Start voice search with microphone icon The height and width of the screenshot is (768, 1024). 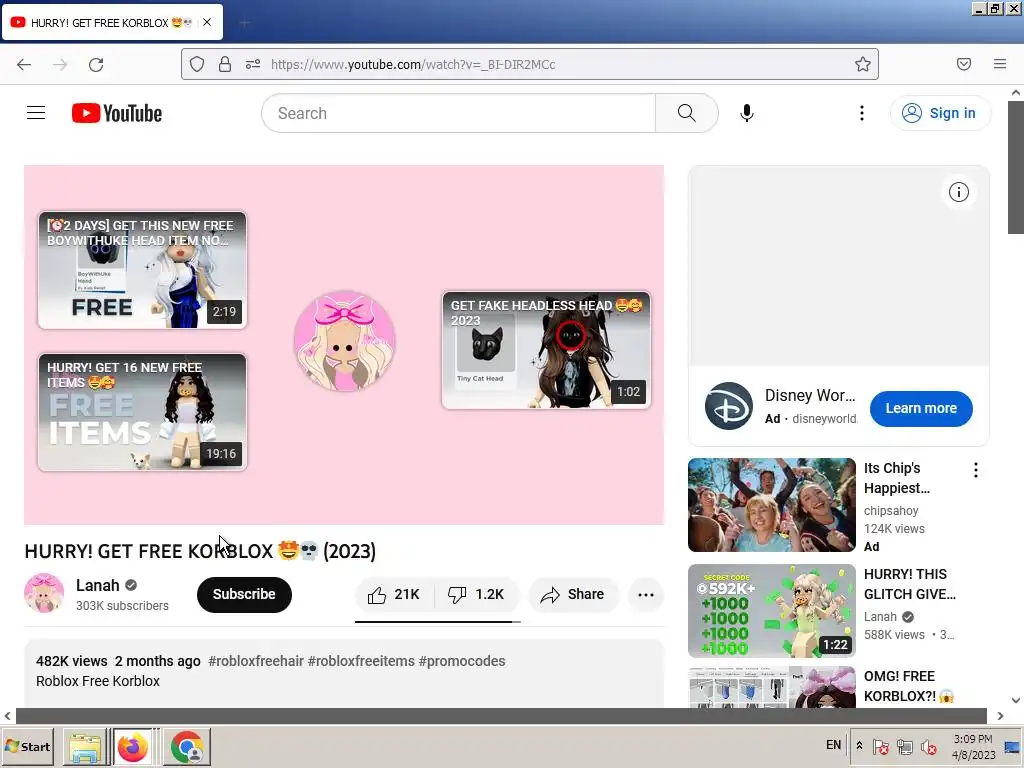coord(746,113)
